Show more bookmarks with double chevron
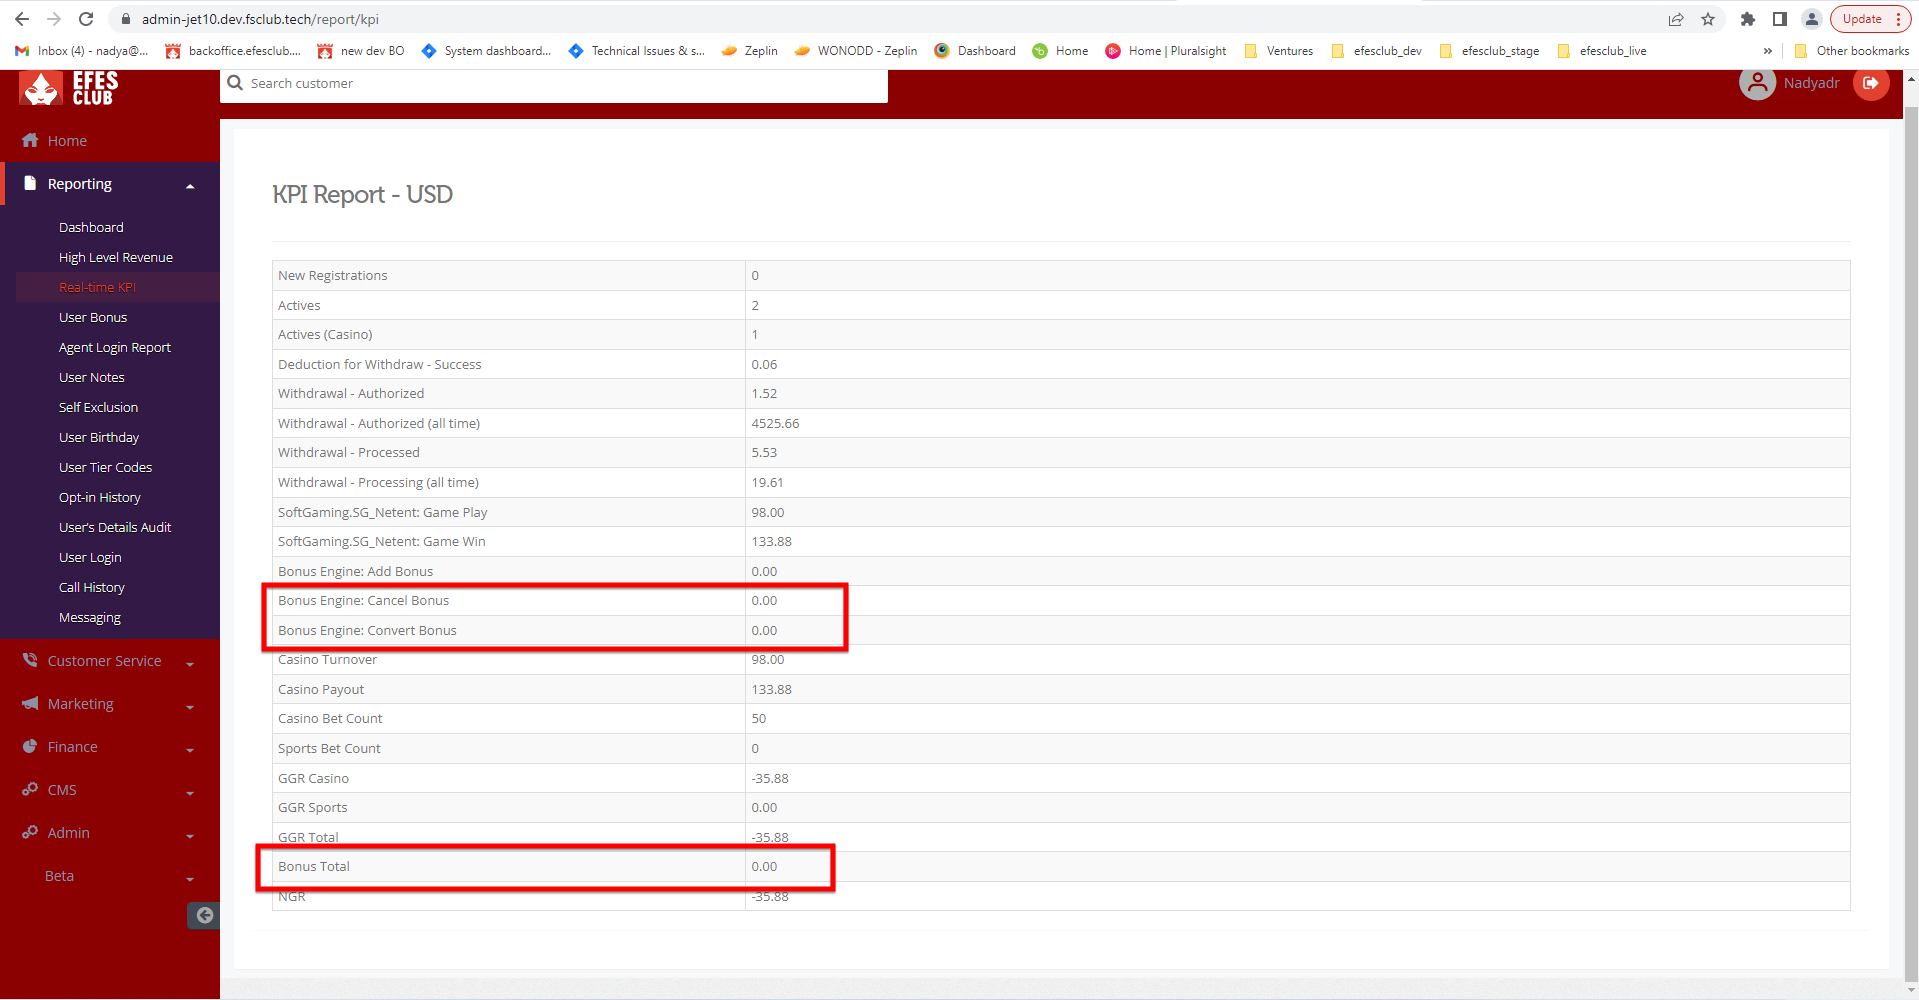The image size is (1919, 1000). click(1768, 51)
